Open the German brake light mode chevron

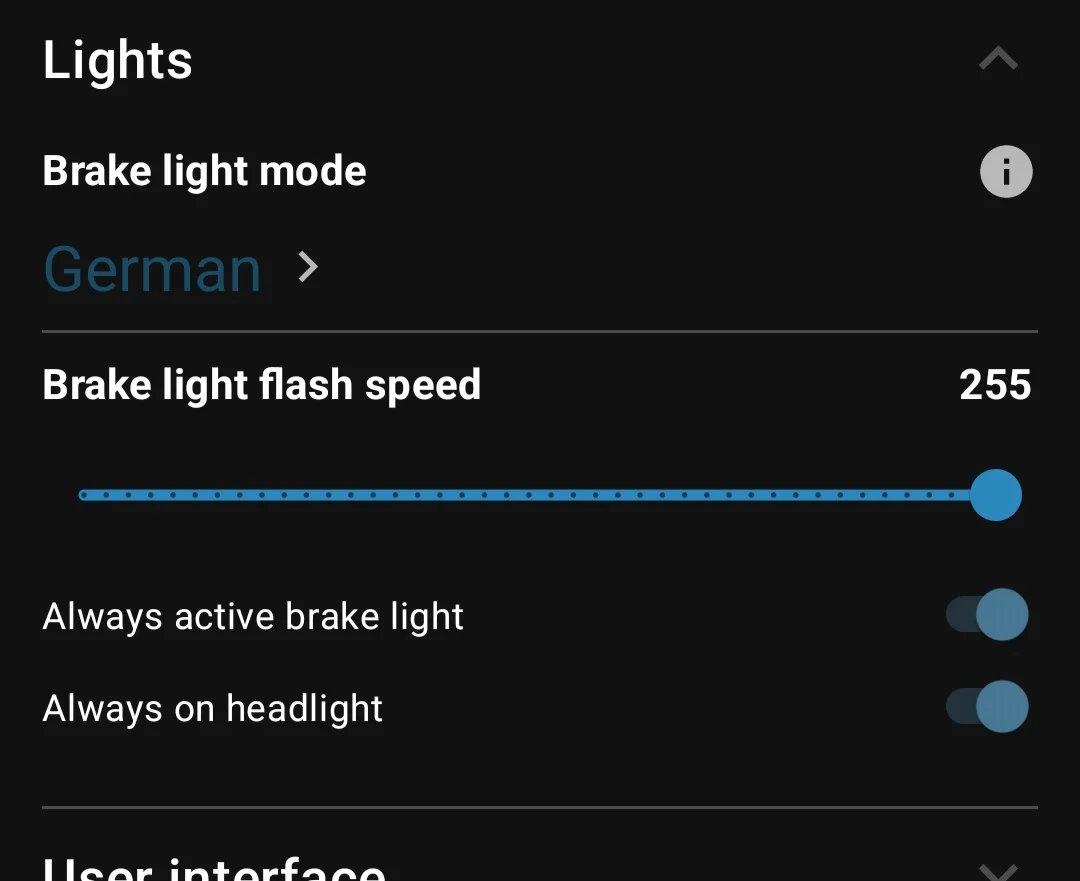tap(308, 267)
